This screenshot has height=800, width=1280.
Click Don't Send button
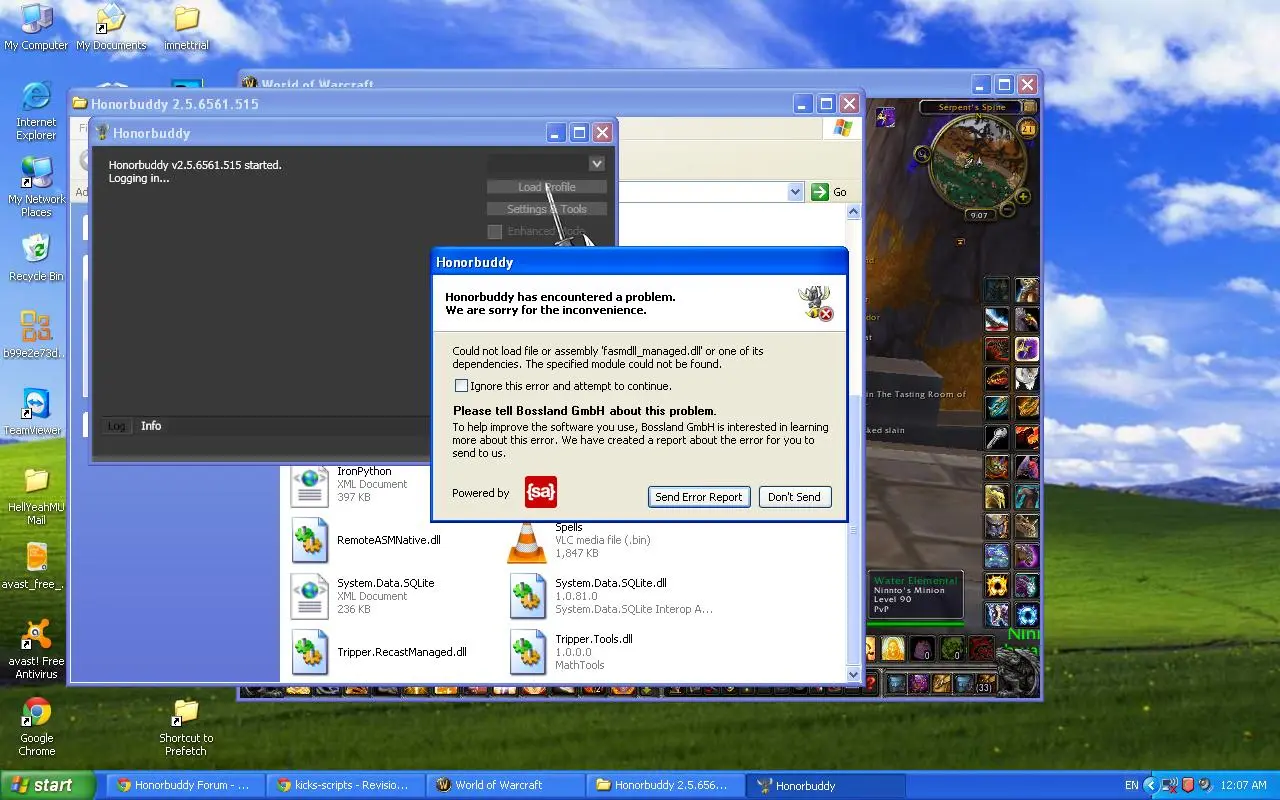pyautogui.click(x=795, y=497)
